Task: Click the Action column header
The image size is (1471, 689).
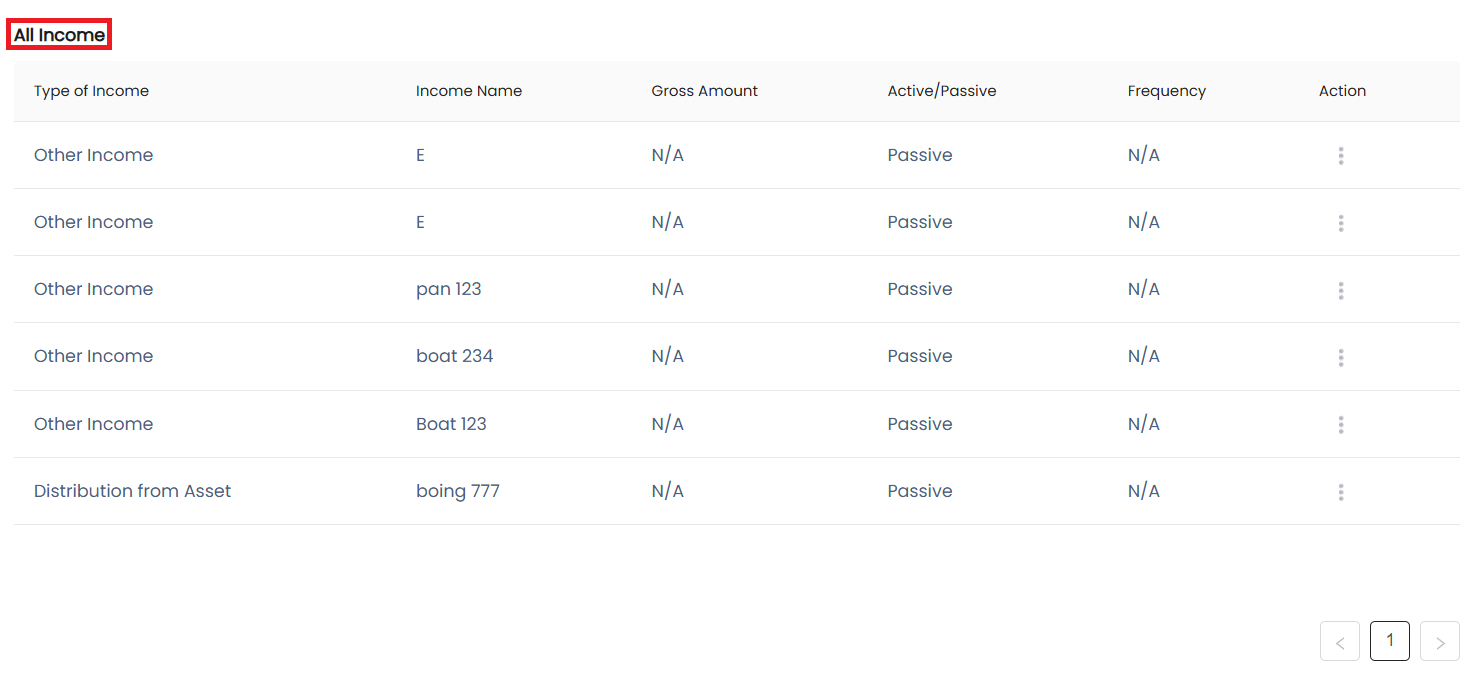Action: click(1342, 91)
